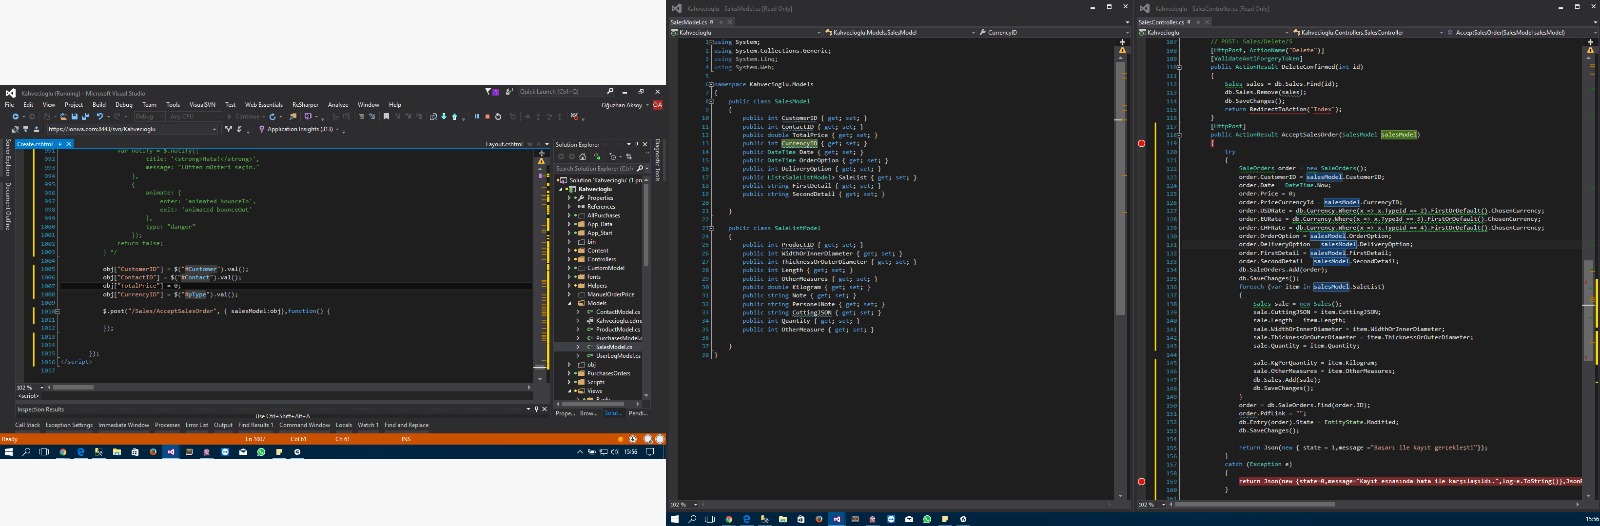1600x526 pixels.
Task: Open the SVN URL address combo box
Action: (x=131, y=129)
